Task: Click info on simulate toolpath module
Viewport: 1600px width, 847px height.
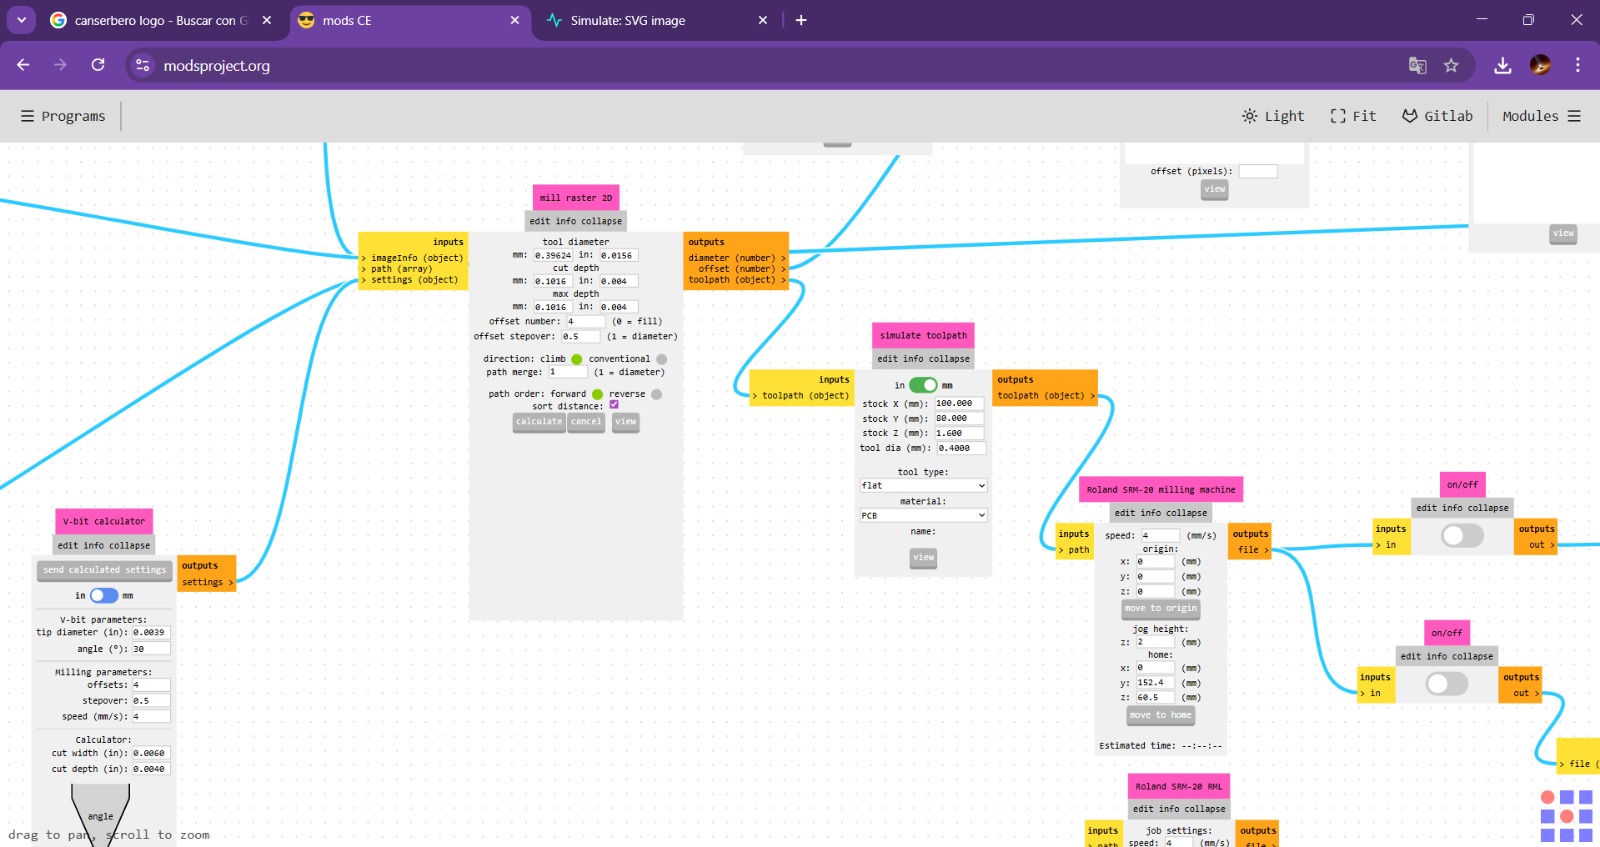Action: tap(913, 359)
